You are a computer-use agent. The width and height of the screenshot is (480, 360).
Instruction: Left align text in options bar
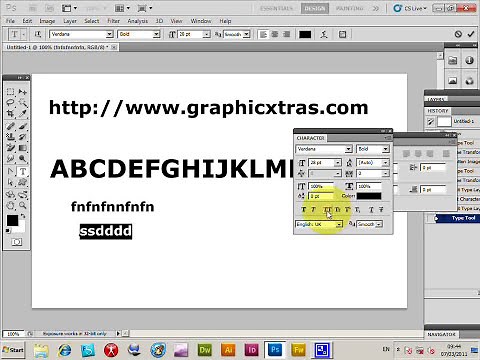pyautogui.click(x=263, y=34)
